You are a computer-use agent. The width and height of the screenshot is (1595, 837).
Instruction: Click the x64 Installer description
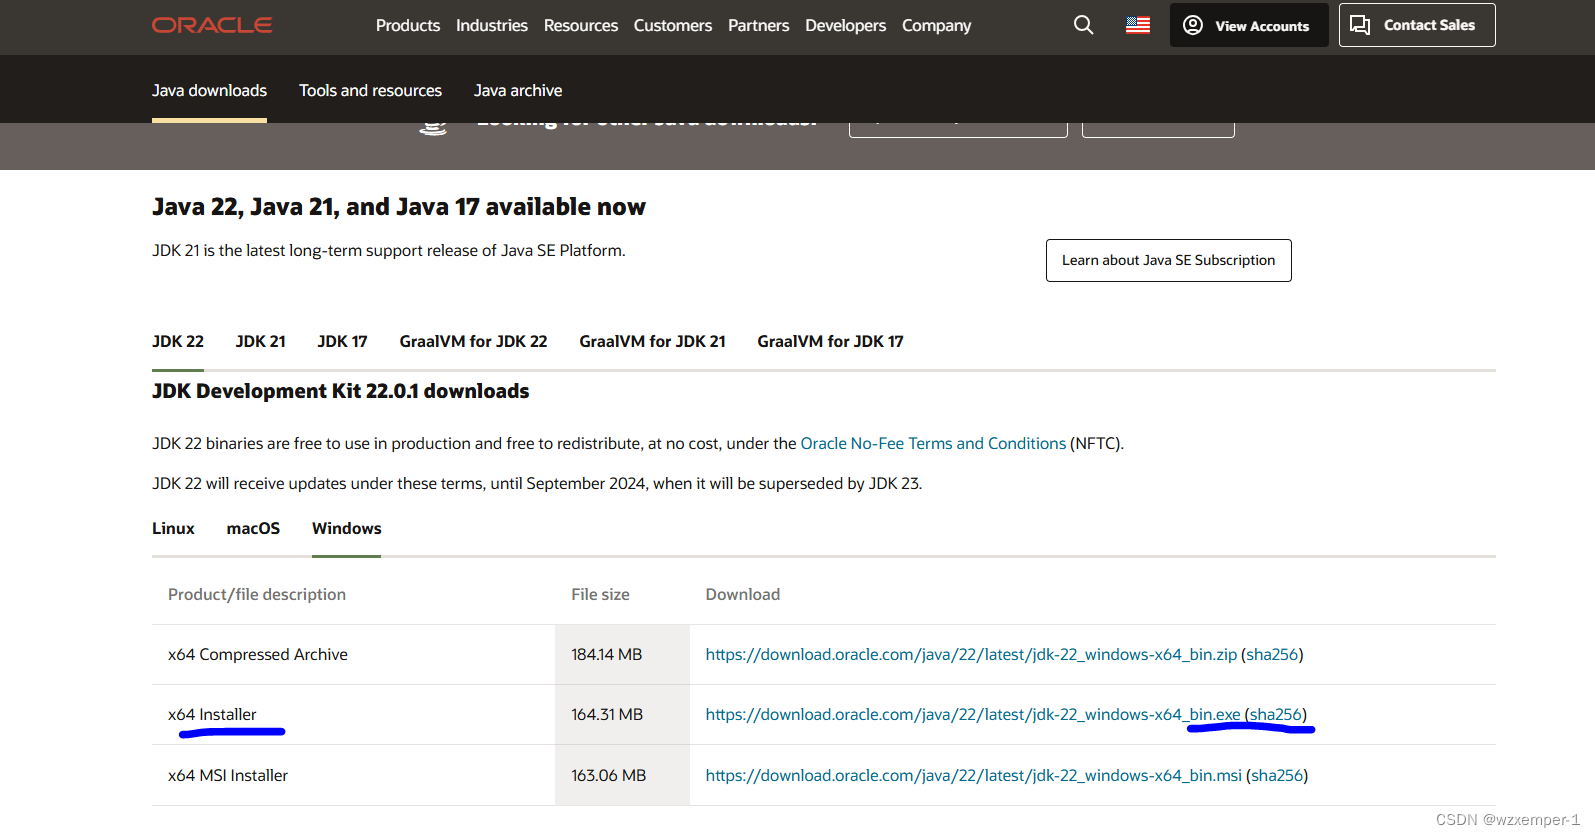(x=212, y=714)
